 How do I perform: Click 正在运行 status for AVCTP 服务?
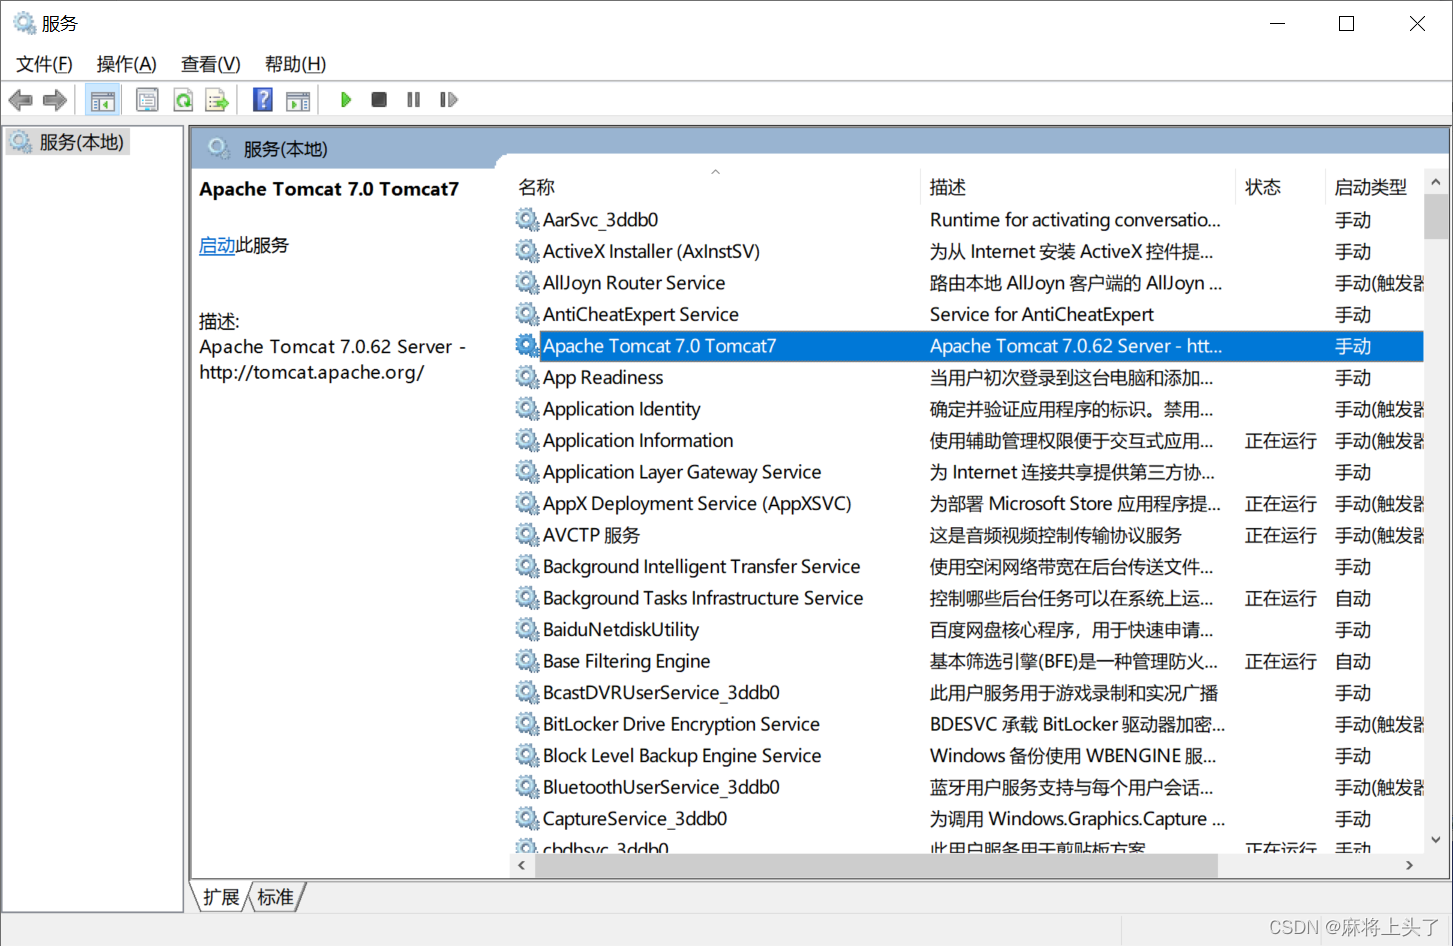pos(1281,535)
